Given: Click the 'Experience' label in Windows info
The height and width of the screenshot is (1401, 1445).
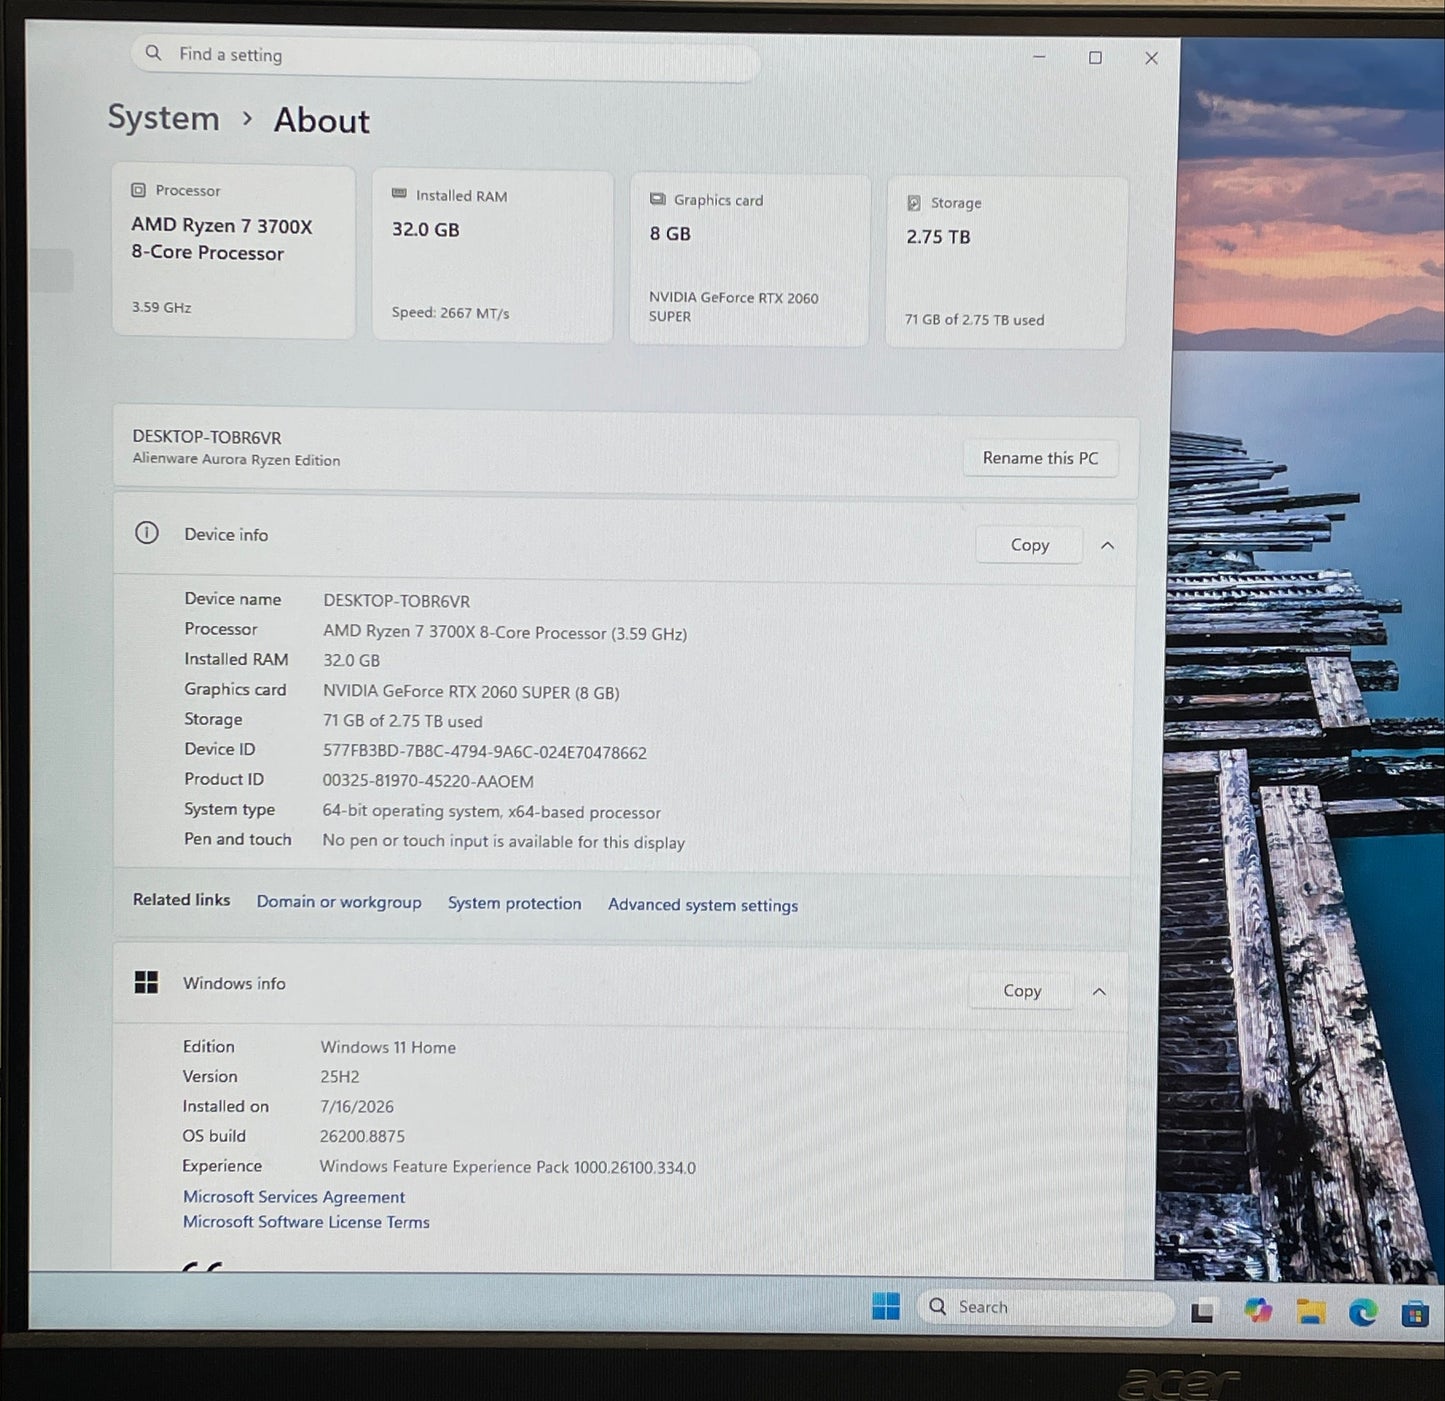Looking at the screenshot, I should (222, 1166).
